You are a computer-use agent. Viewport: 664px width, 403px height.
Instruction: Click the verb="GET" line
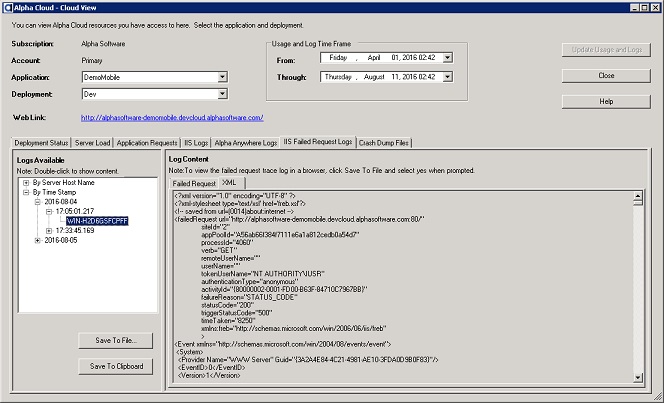(219, 250)
